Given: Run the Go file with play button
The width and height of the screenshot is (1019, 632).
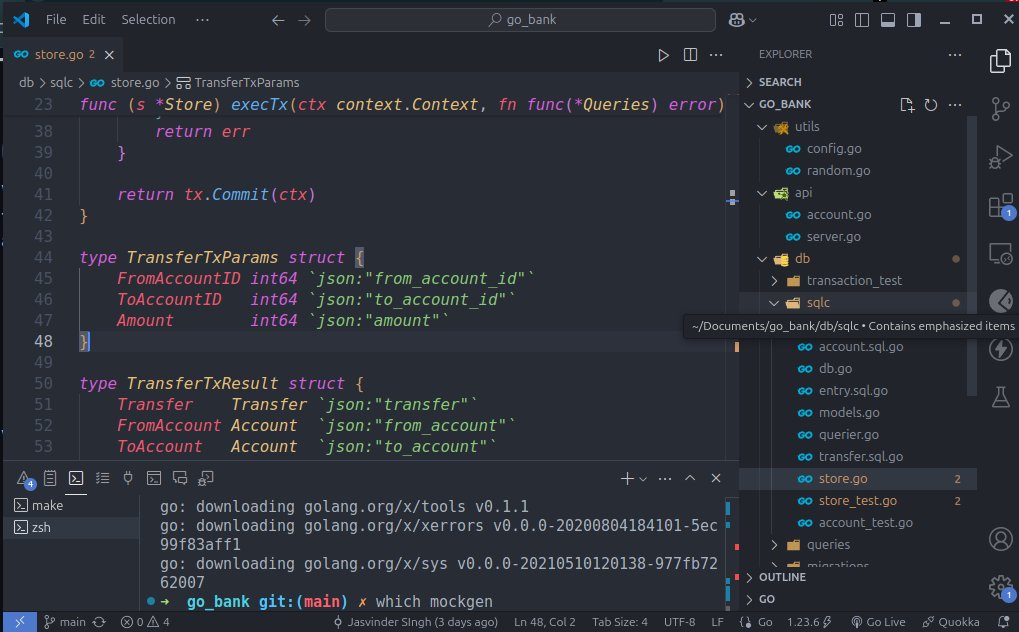Looking at the screenshot, I should [x=663, y=55].
